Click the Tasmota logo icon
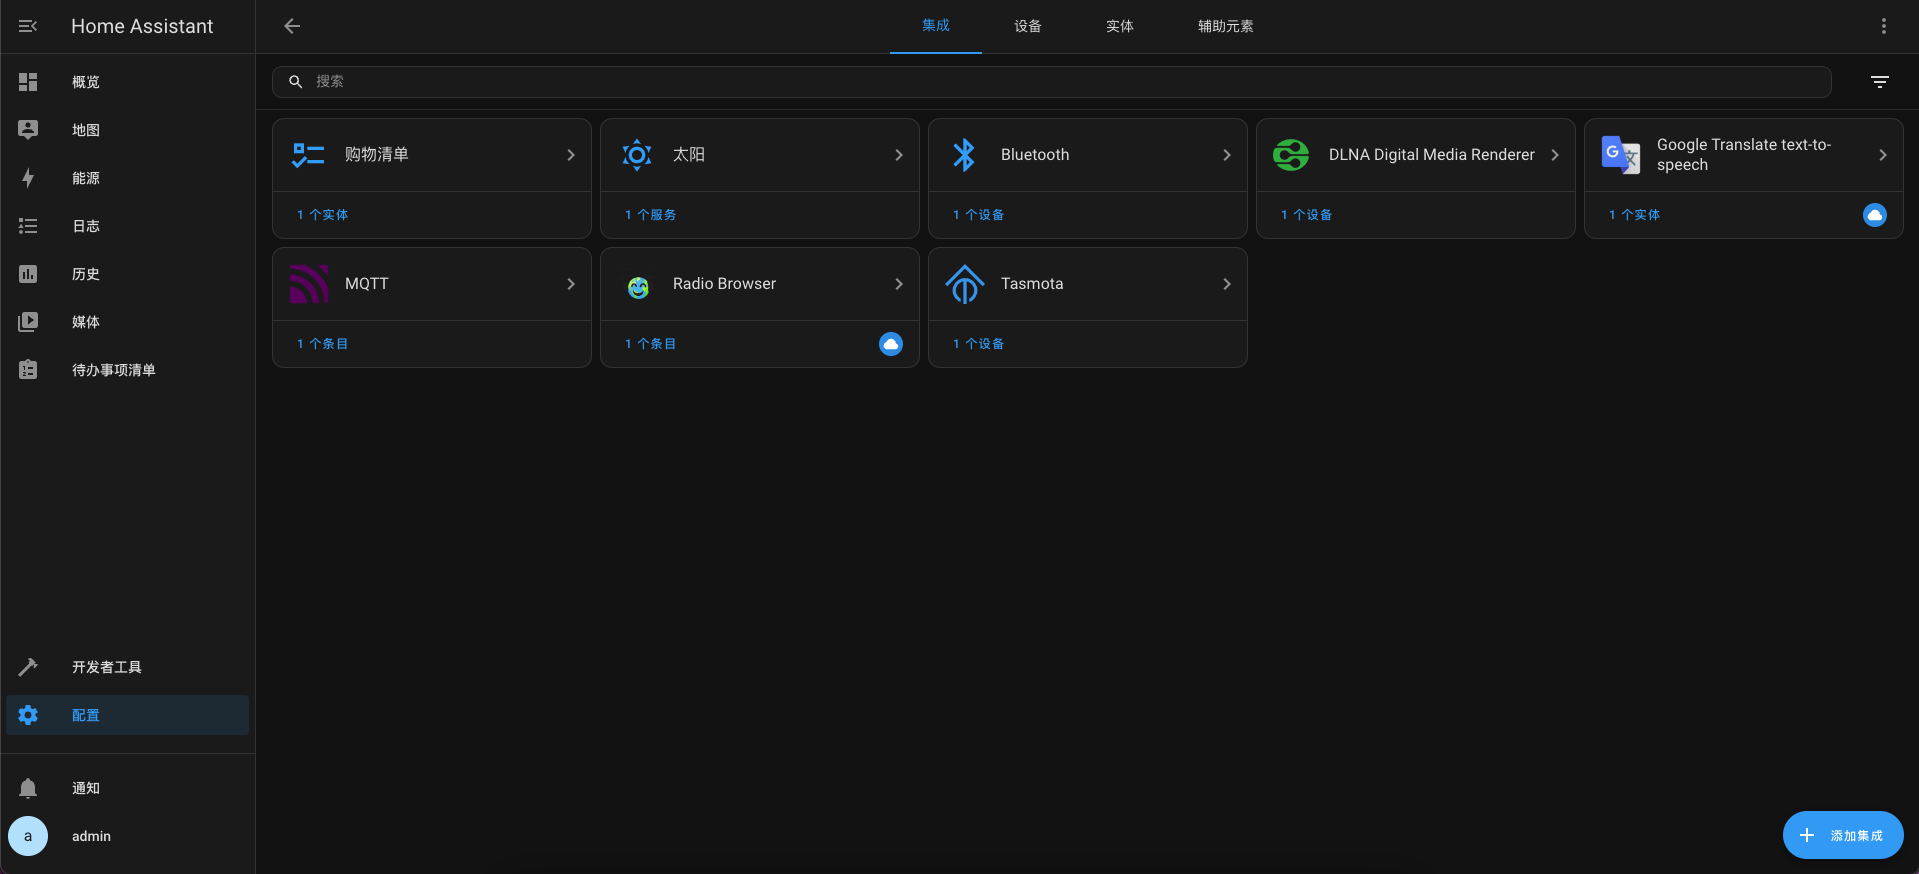Image resolution: width=1919 pixels, height=874 pixels. 965,284
